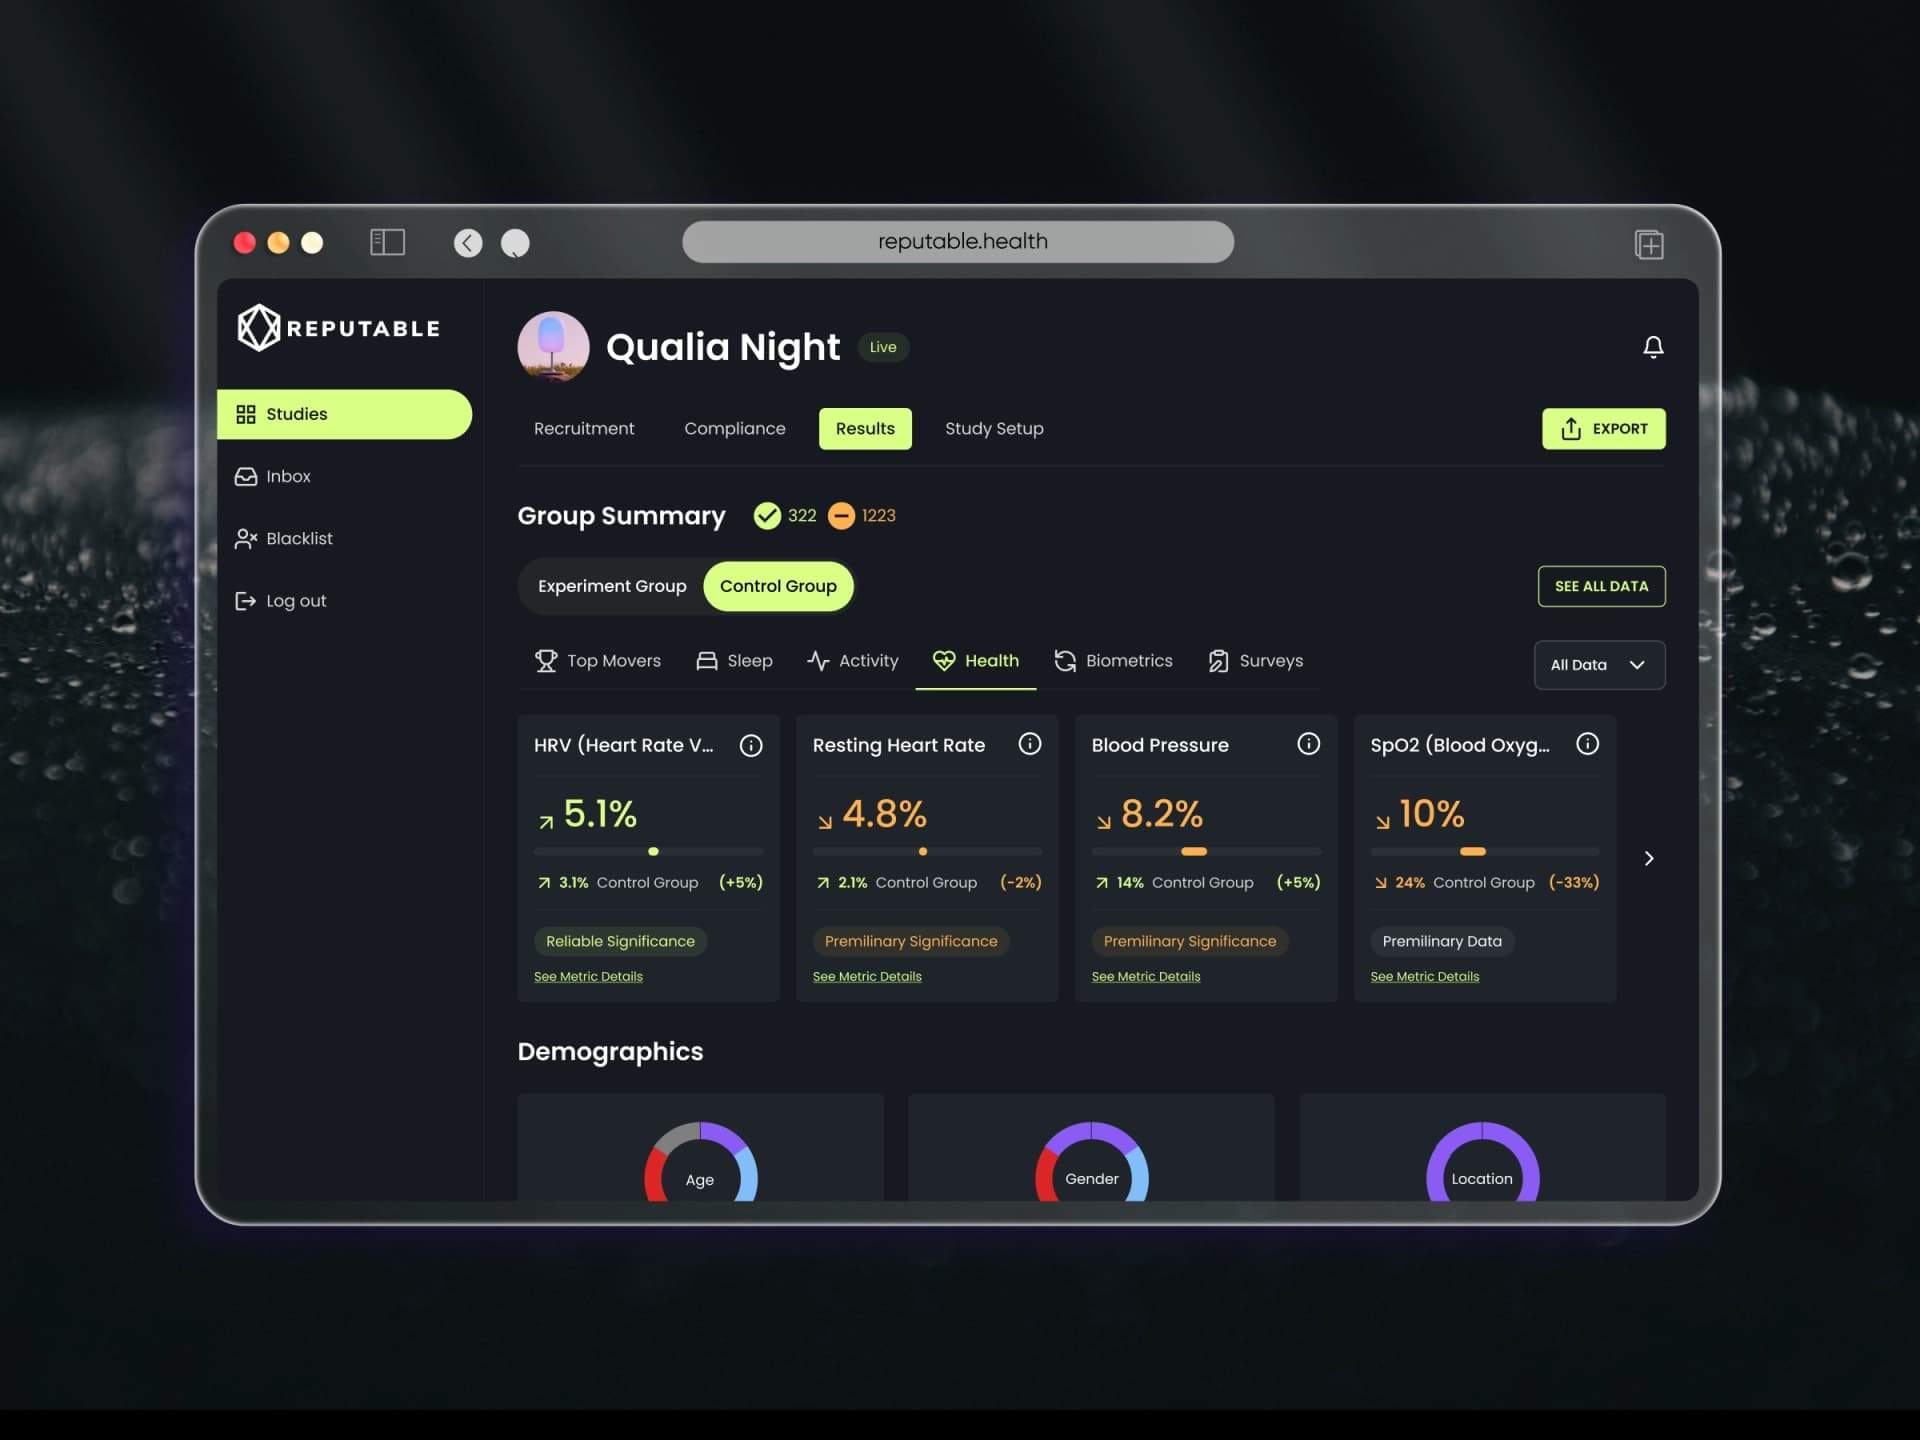Click Preliminary Data badge on SpO2 card
This screenshot has width=1920, height=1440.
[x=1442, y=942]
